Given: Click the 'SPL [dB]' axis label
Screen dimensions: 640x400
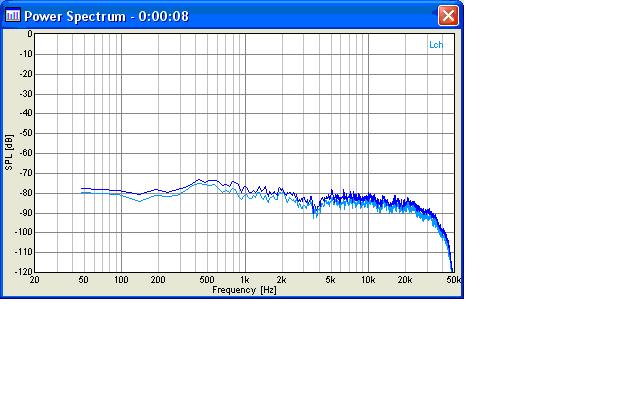Looking at the screenshot, I should pyautogui.click(x=9, y=153).
